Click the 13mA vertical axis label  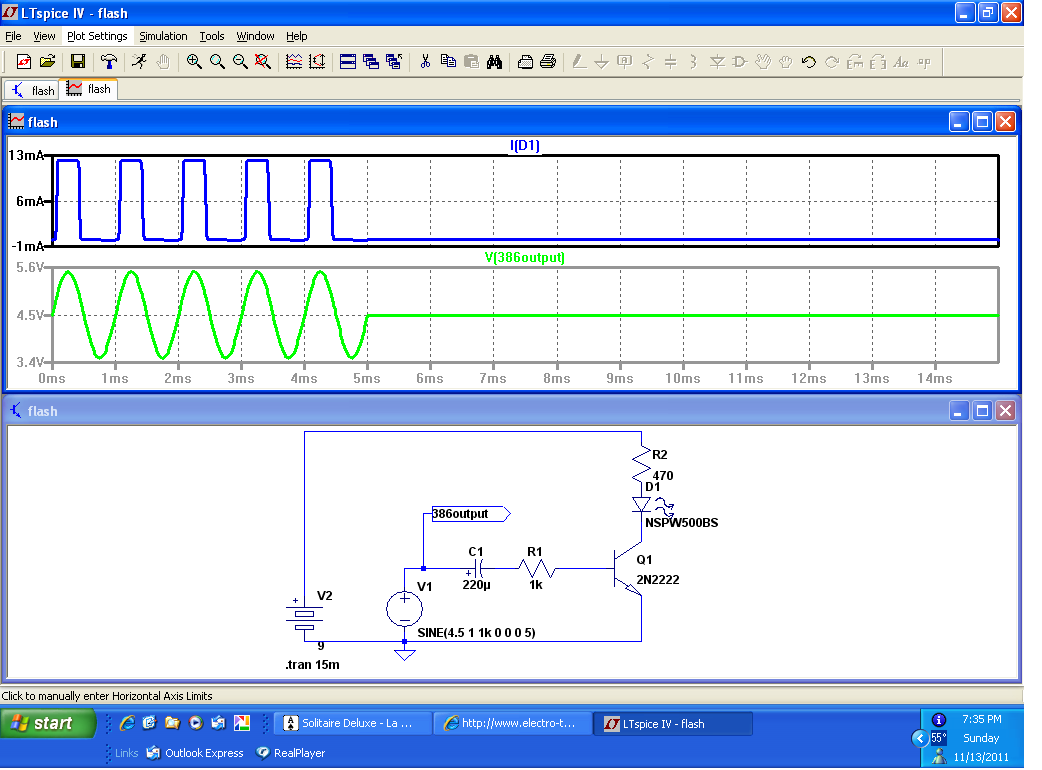pos(26,155)
